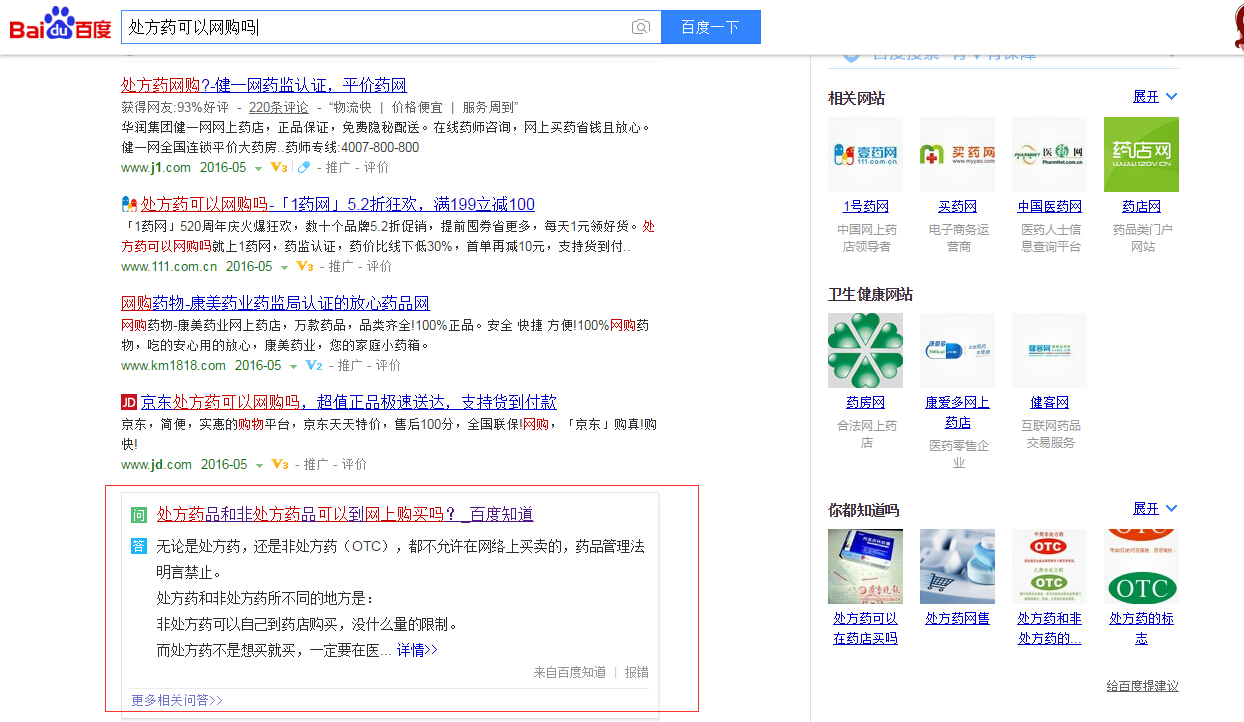Click the 处方药网售 shopping cart thumbnail
Viewport: 1244px width, 722px height.
tap(957, 566)
